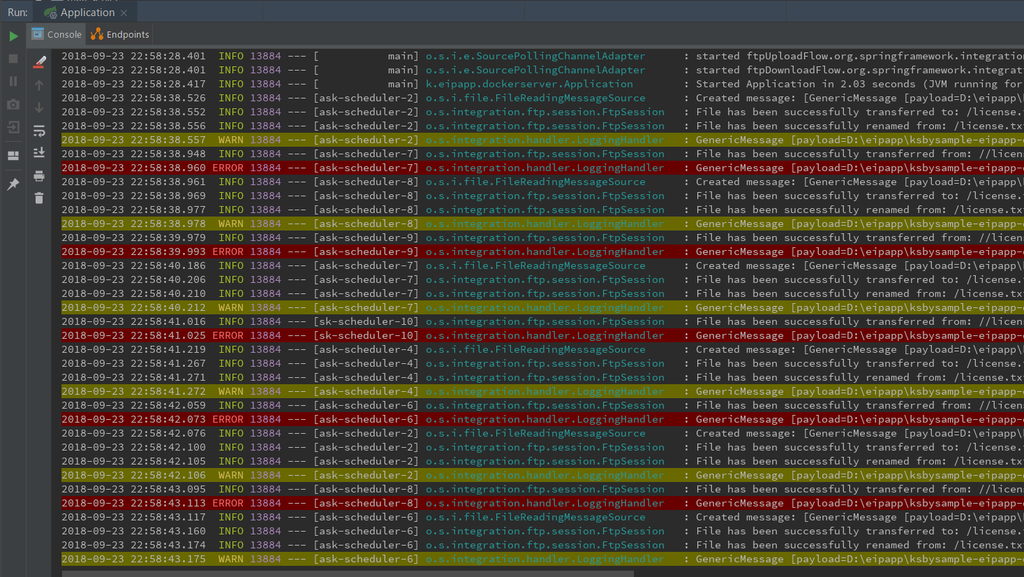Viewport: 1024px width, 577px height.
Task: Click the Exit icon in left toolbar
Action: pos(13,128)
